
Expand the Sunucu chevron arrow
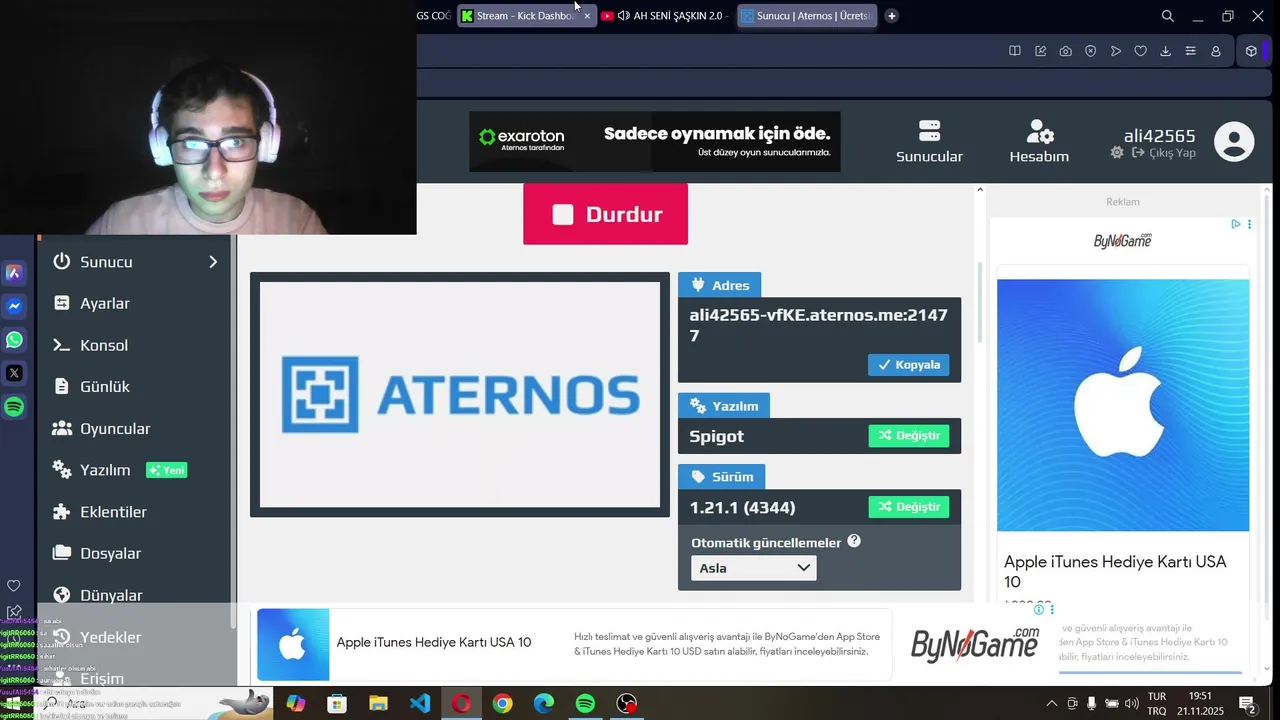tap(213, 261)
